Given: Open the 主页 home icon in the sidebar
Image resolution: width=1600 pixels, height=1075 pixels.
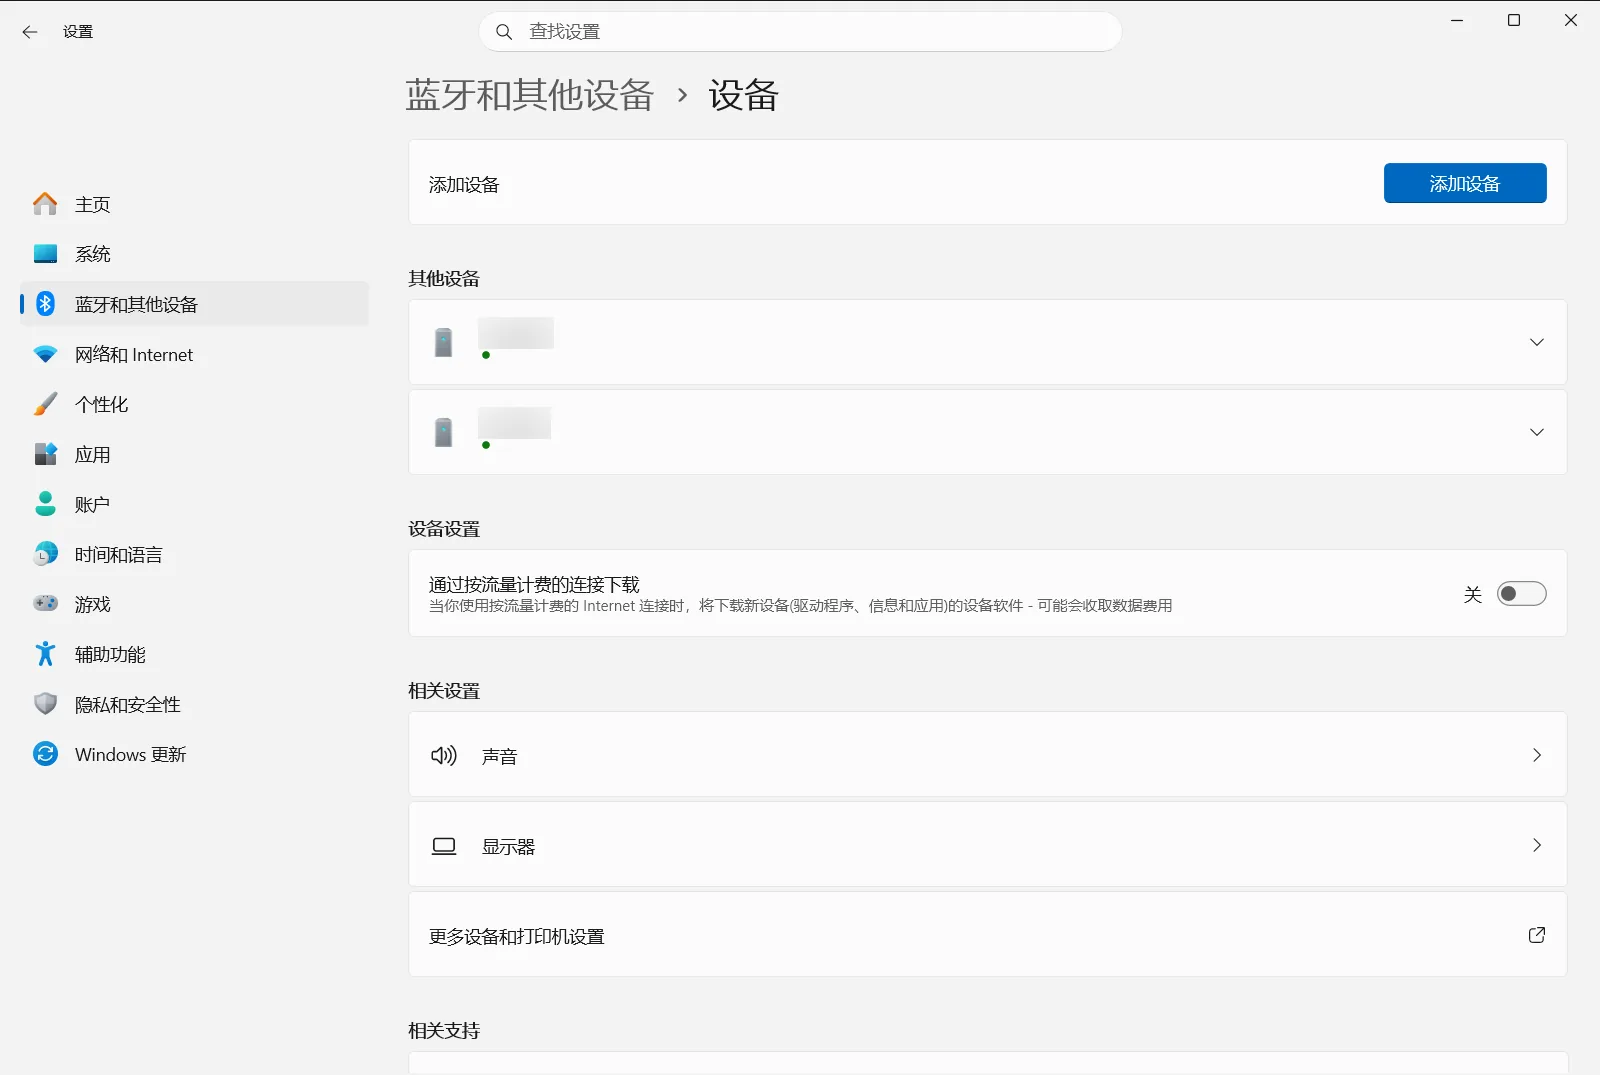Looking at the screenshot, I should click(45, 204).
